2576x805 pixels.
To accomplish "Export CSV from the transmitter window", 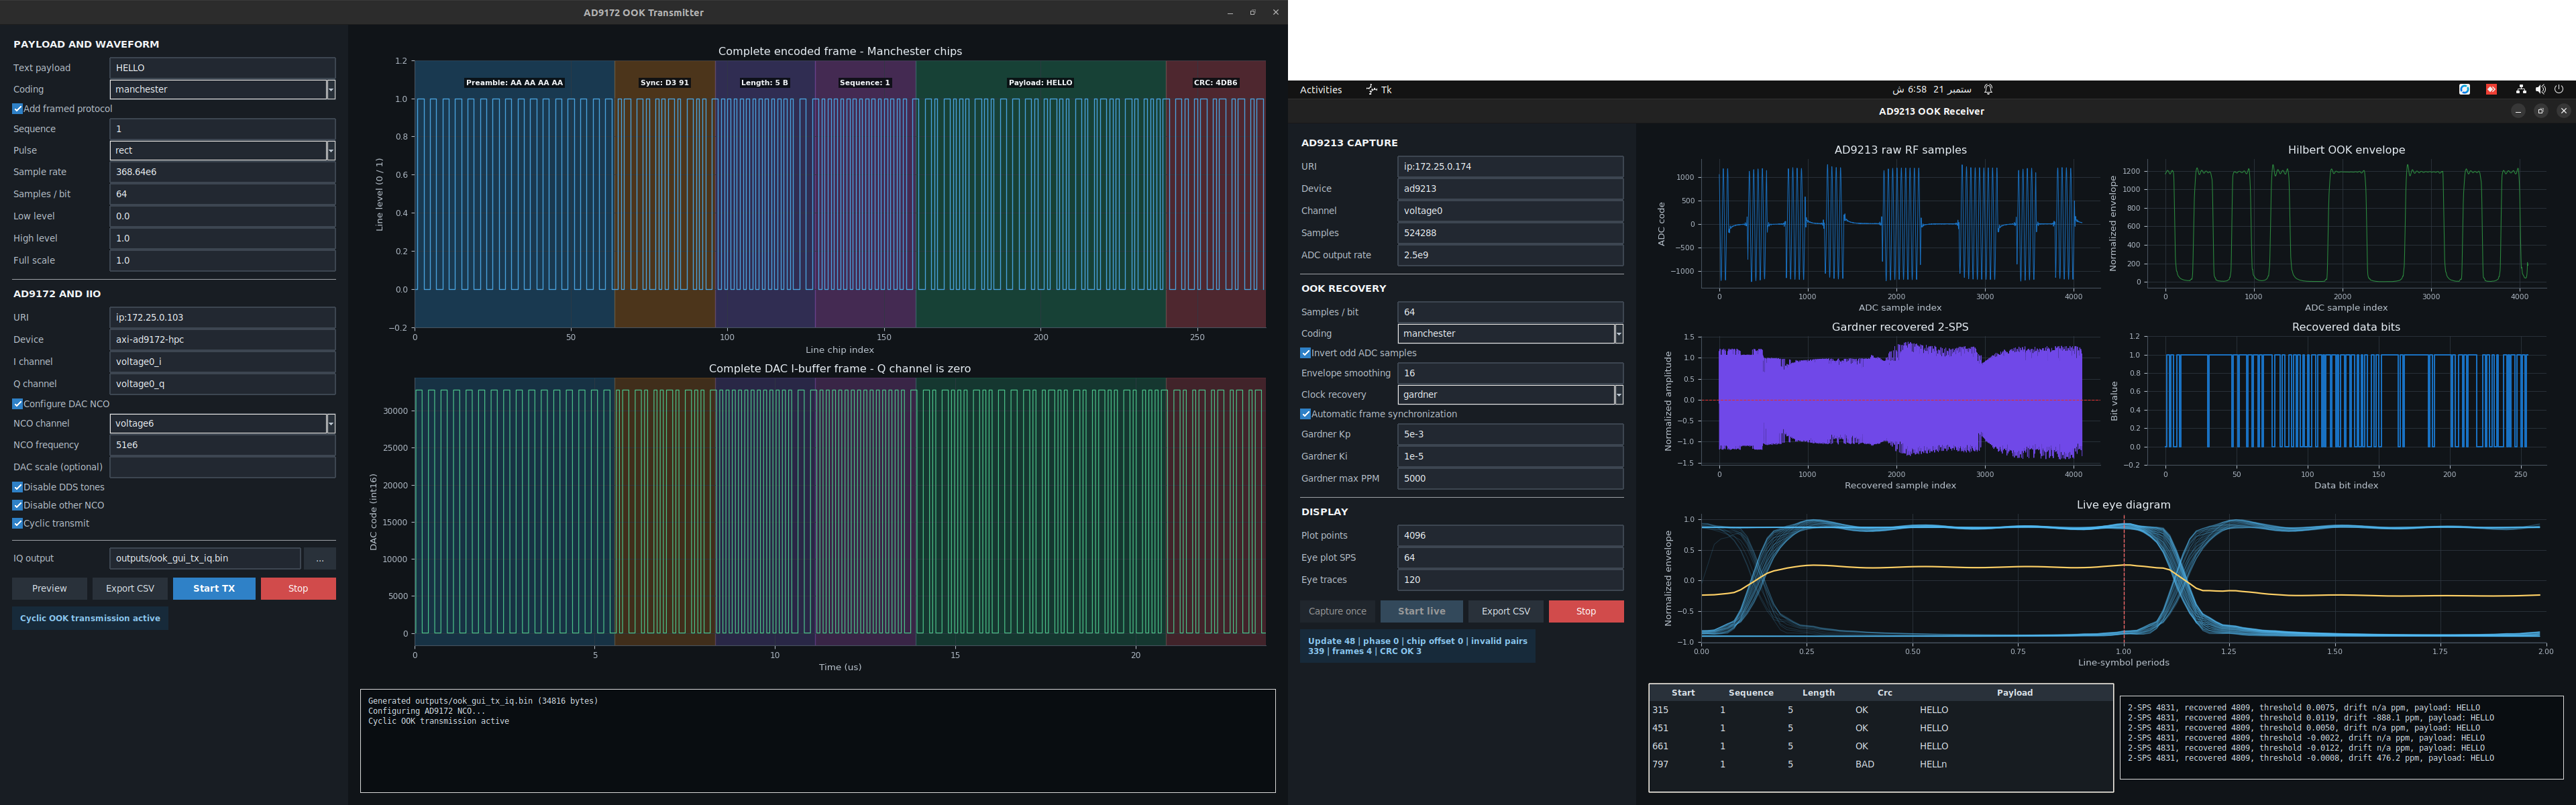I will point(130,588).
